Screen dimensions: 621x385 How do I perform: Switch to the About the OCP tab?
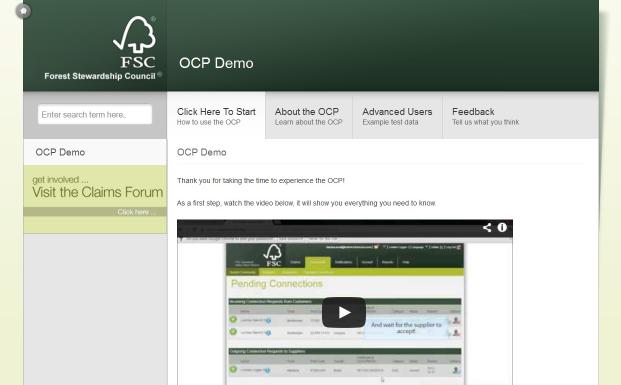(x=309, y=116)
